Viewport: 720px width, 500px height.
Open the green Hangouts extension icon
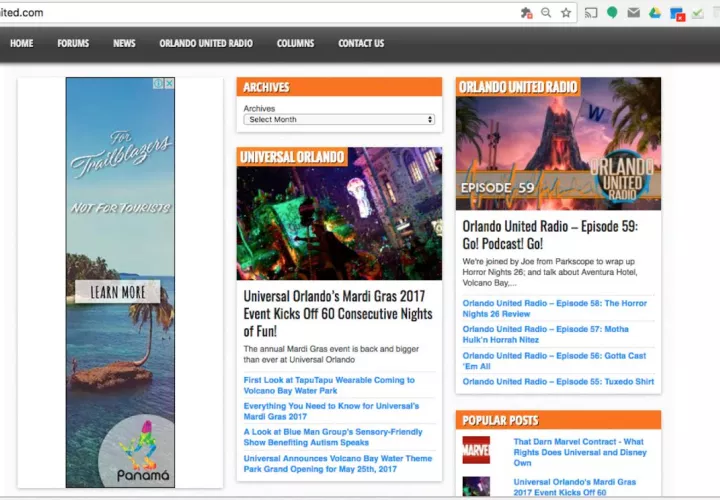pyautogui.click(x=612, y=13)
